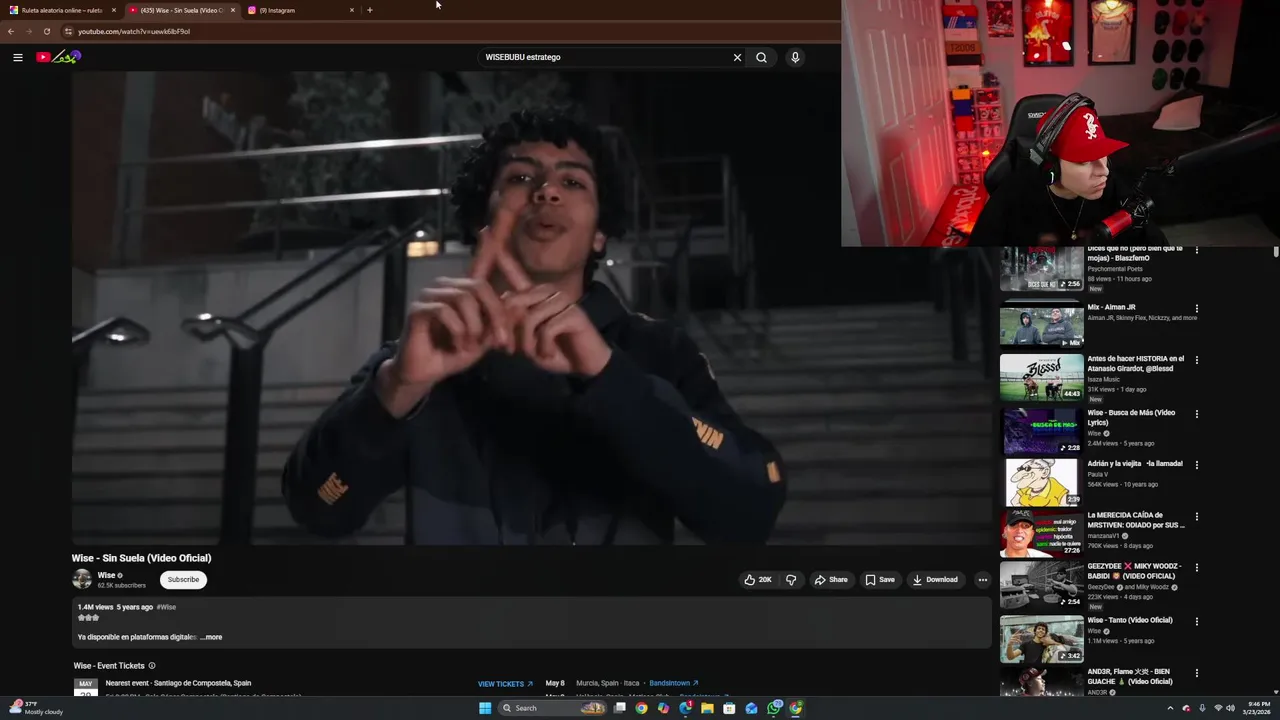
Task: Open the three-dot more actions under the video
Action: 982,580
